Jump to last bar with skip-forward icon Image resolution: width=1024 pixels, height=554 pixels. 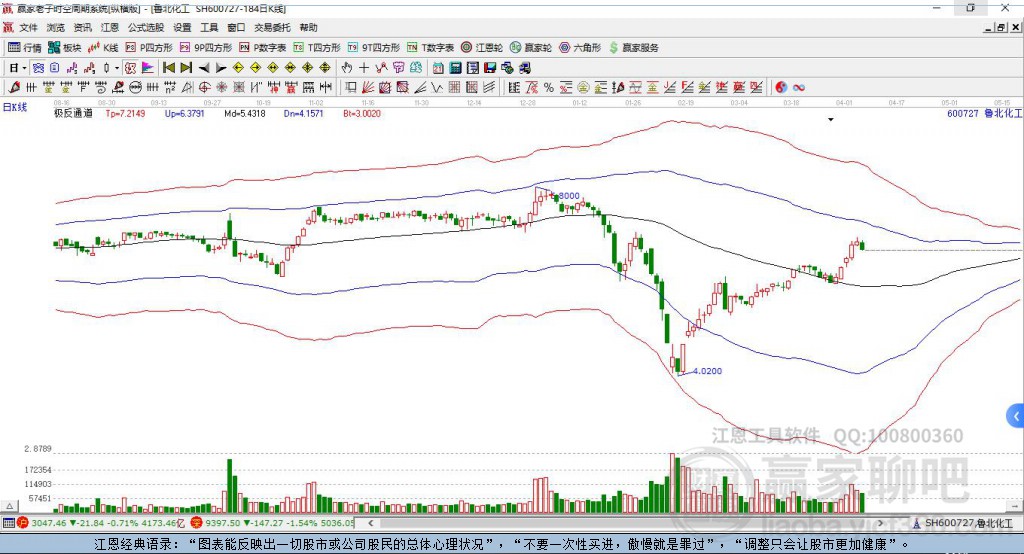tap(186, 68)
